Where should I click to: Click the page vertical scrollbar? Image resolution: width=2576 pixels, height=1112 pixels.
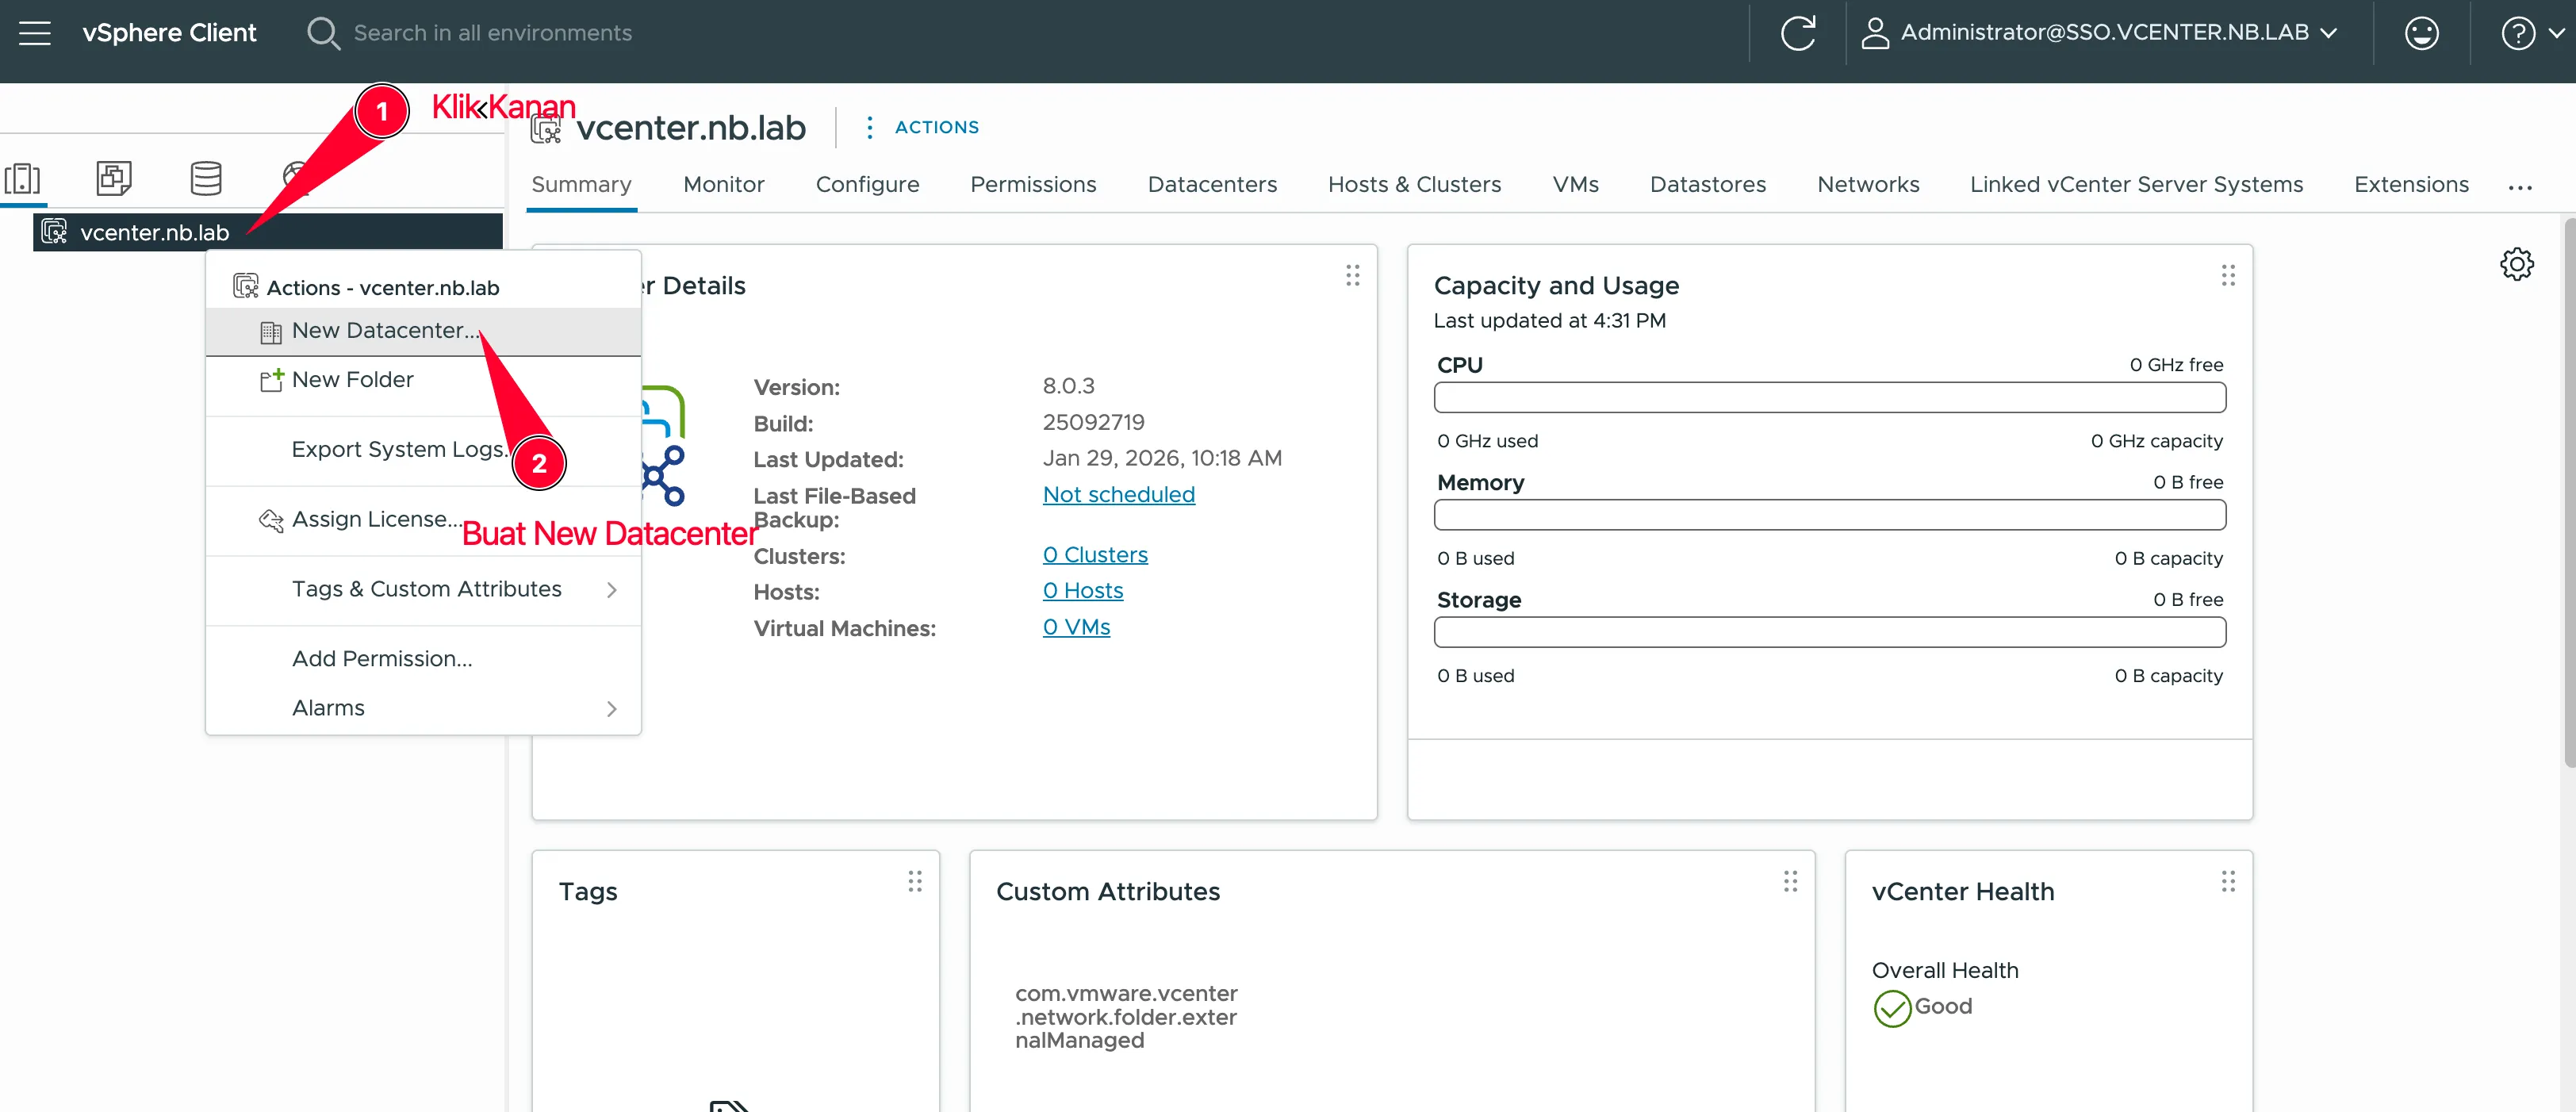point(2568,495)
